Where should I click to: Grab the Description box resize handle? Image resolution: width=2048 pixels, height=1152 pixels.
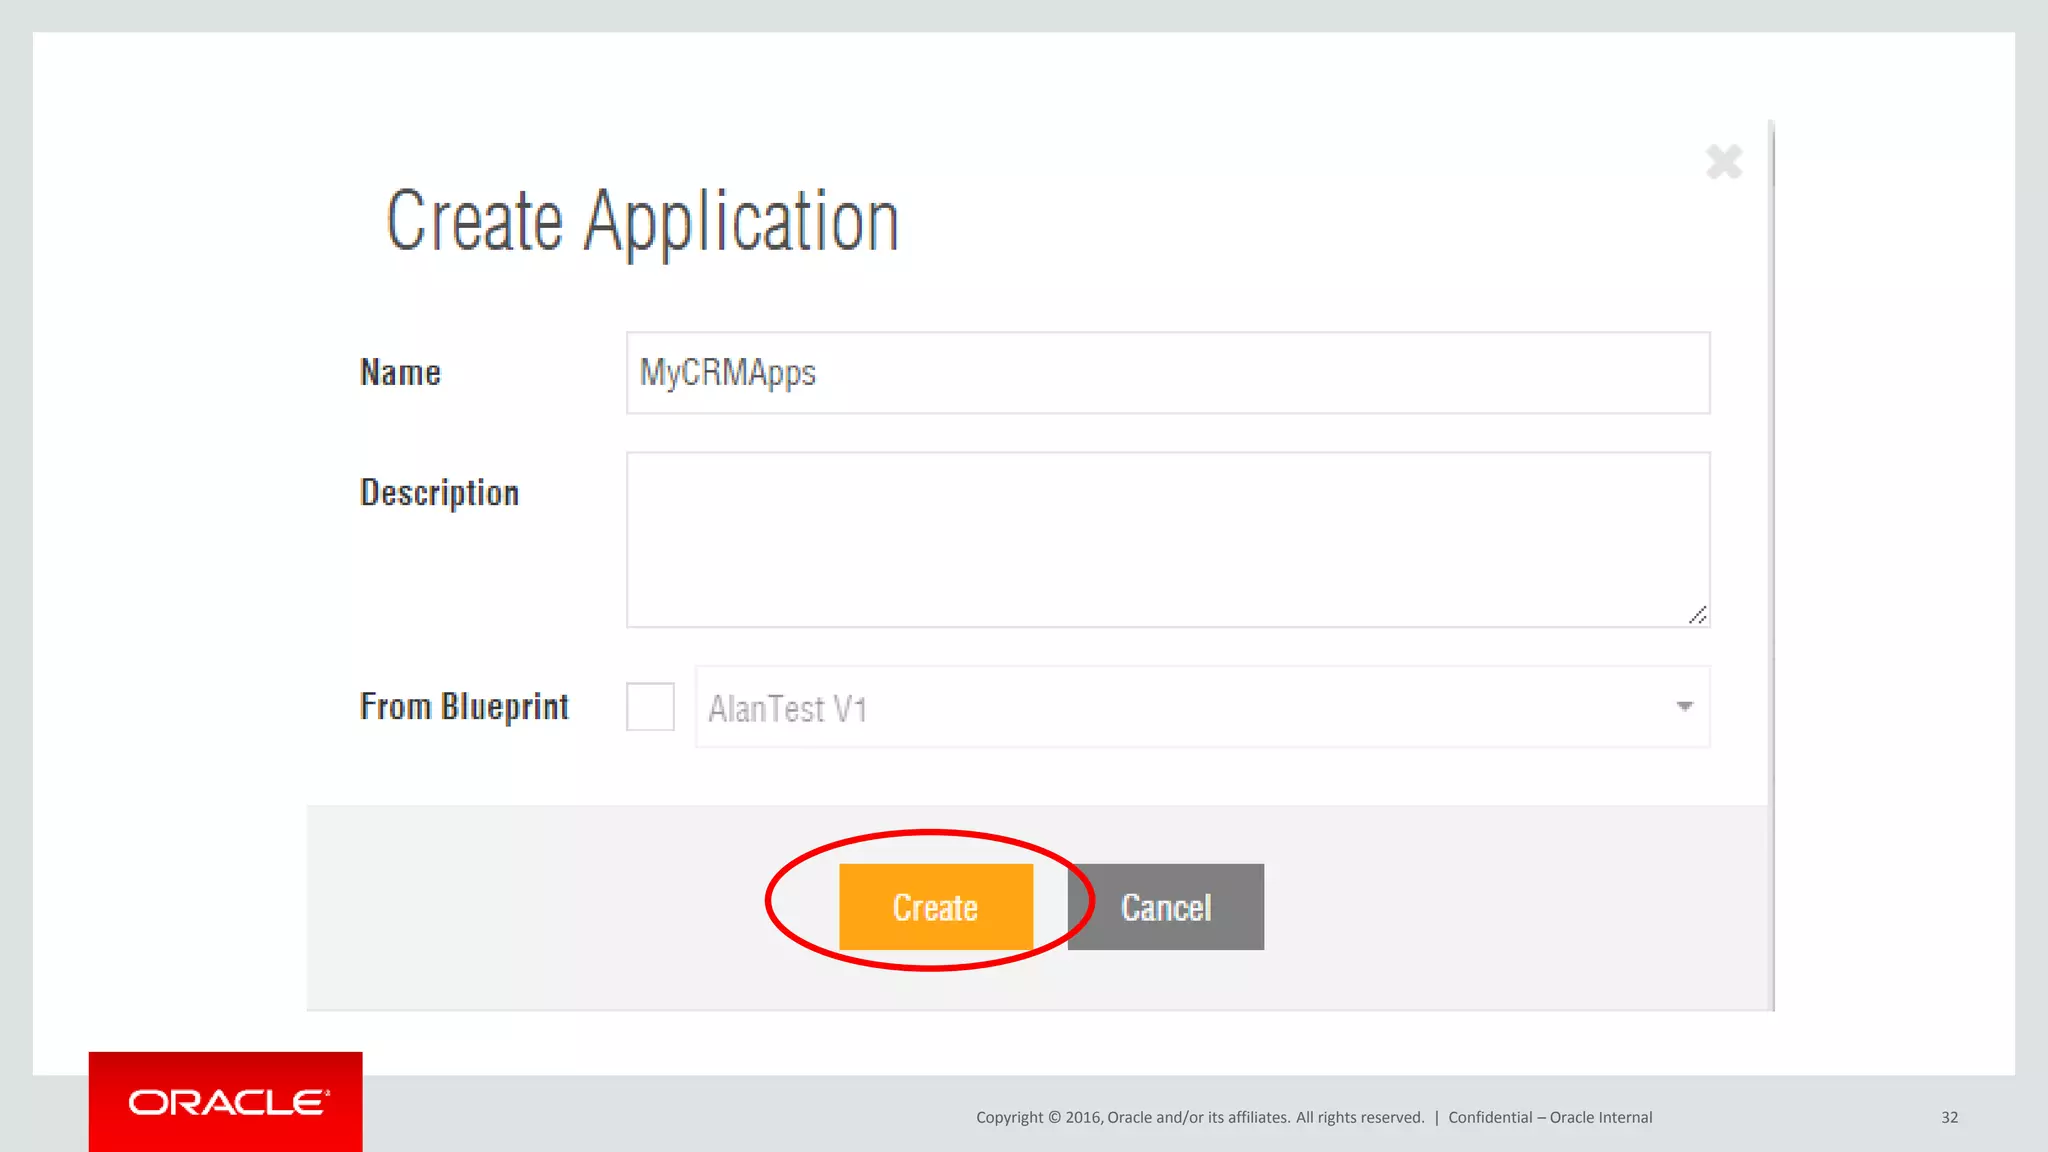[x=1697, y=615]
